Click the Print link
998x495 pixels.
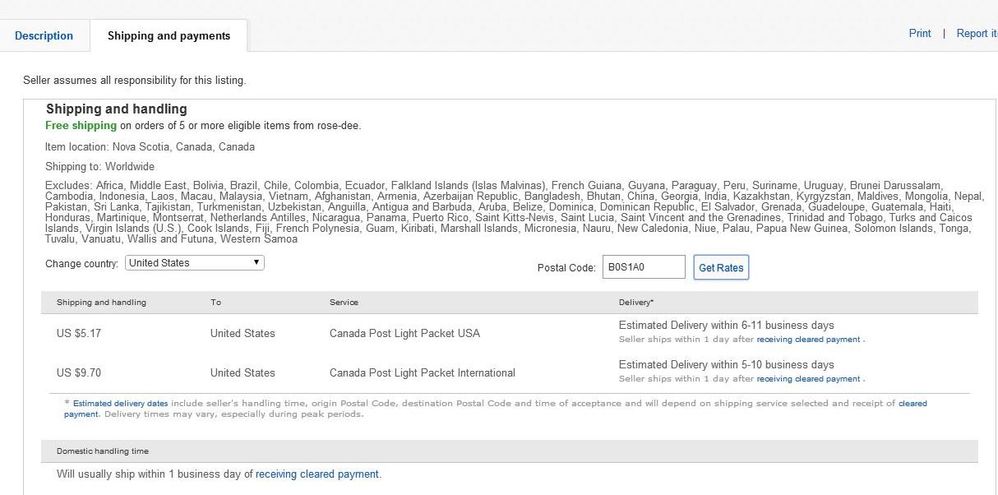tap(919, 34)
